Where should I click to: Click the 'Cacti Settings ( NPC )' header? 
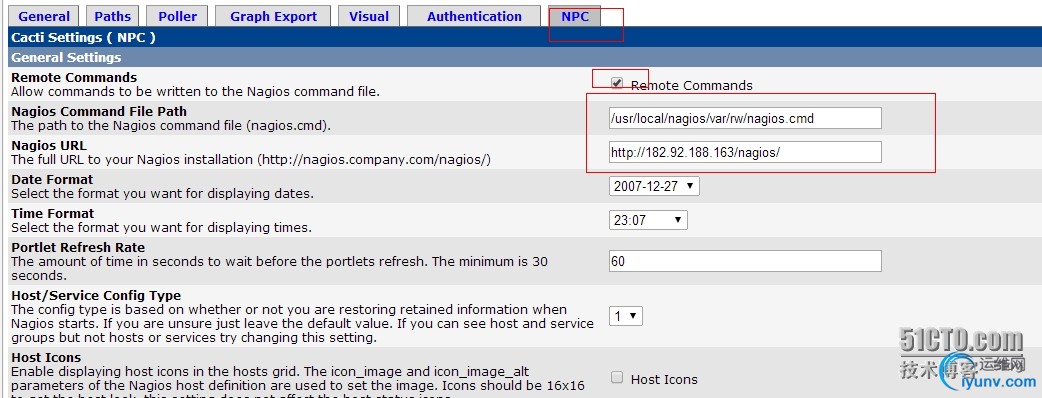83,38
